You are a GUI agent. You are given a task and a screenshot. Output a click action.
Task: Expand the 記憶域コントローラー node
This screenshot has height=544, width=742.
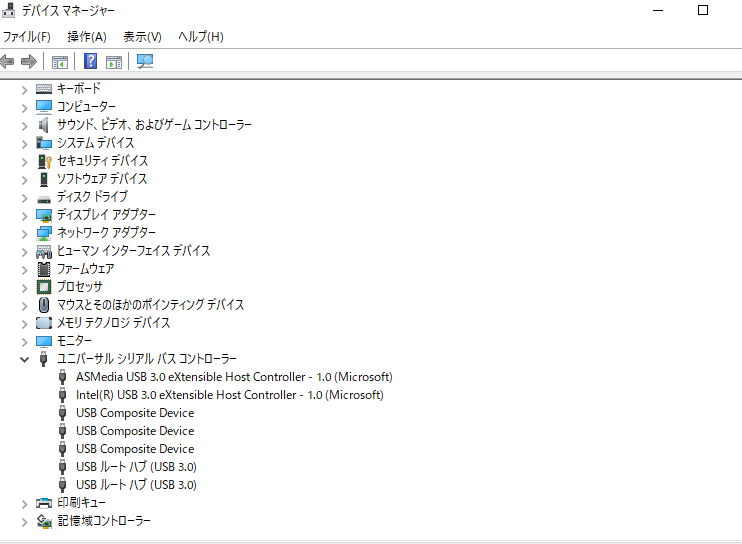click(x=25, y=522)
